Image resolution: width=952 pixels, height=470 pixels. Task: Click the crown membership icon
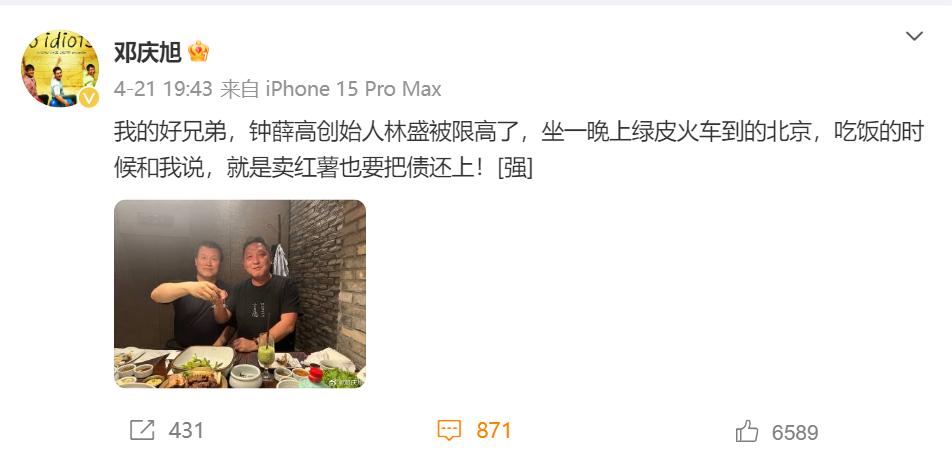pos(199,52)
